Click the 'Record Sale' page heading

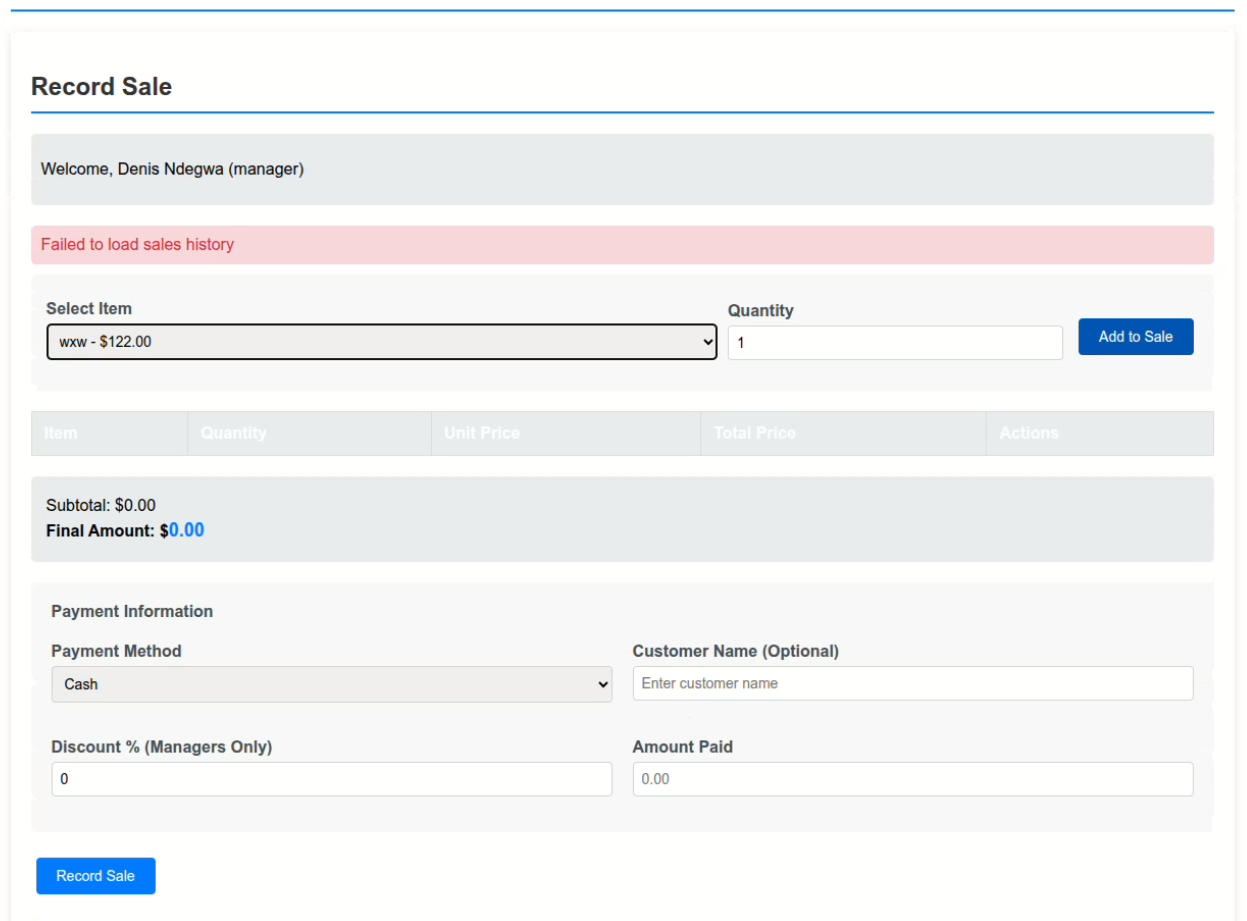point(102,87)
